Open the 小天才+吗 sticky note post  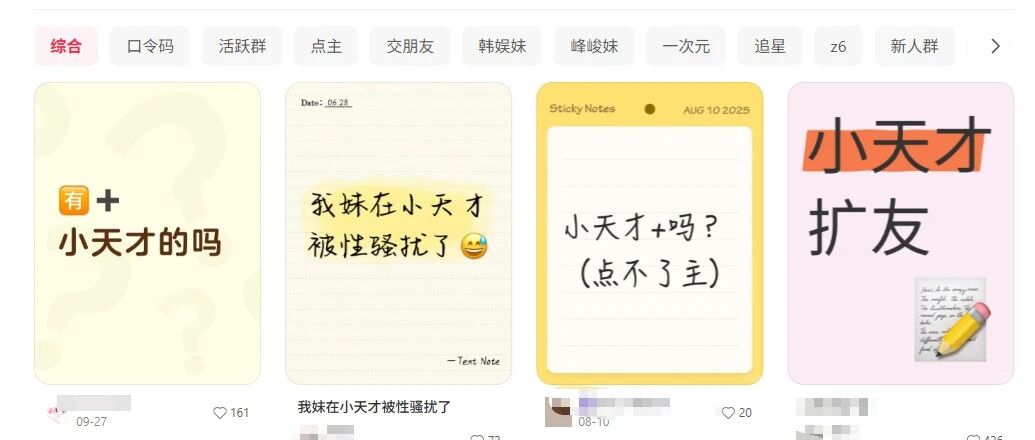[650, 234]
